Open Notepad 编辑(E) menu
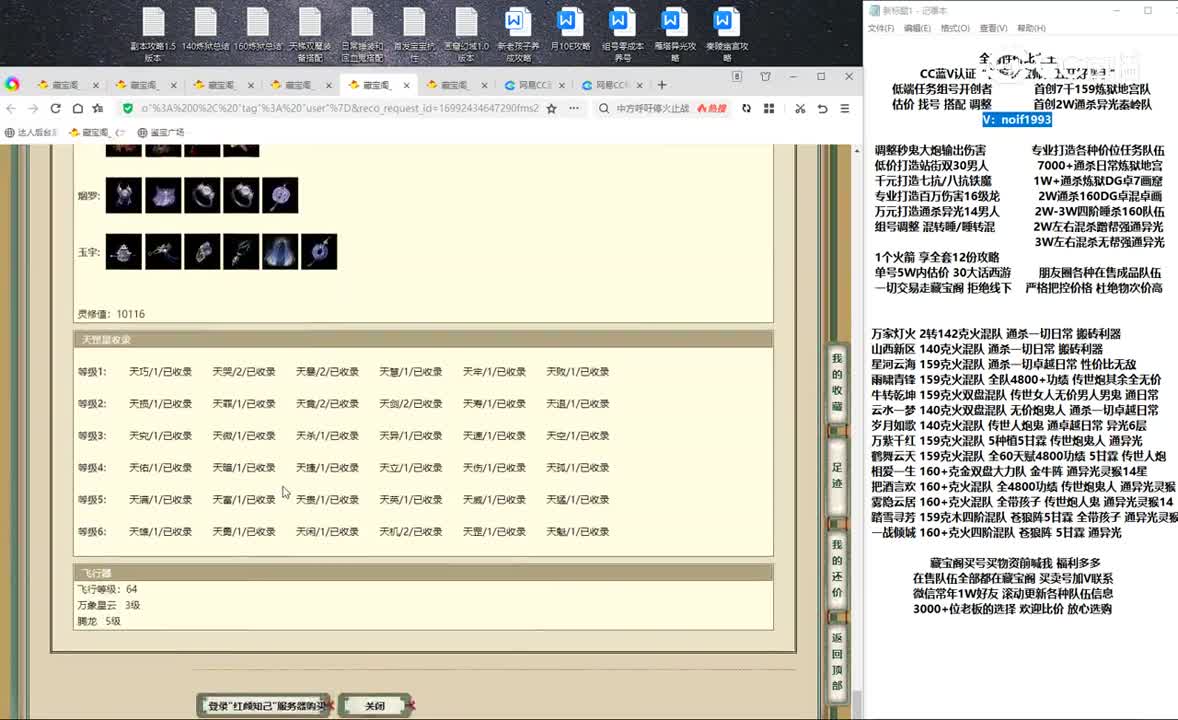This screenshot has width=1178, height=720. pos(917,28)
